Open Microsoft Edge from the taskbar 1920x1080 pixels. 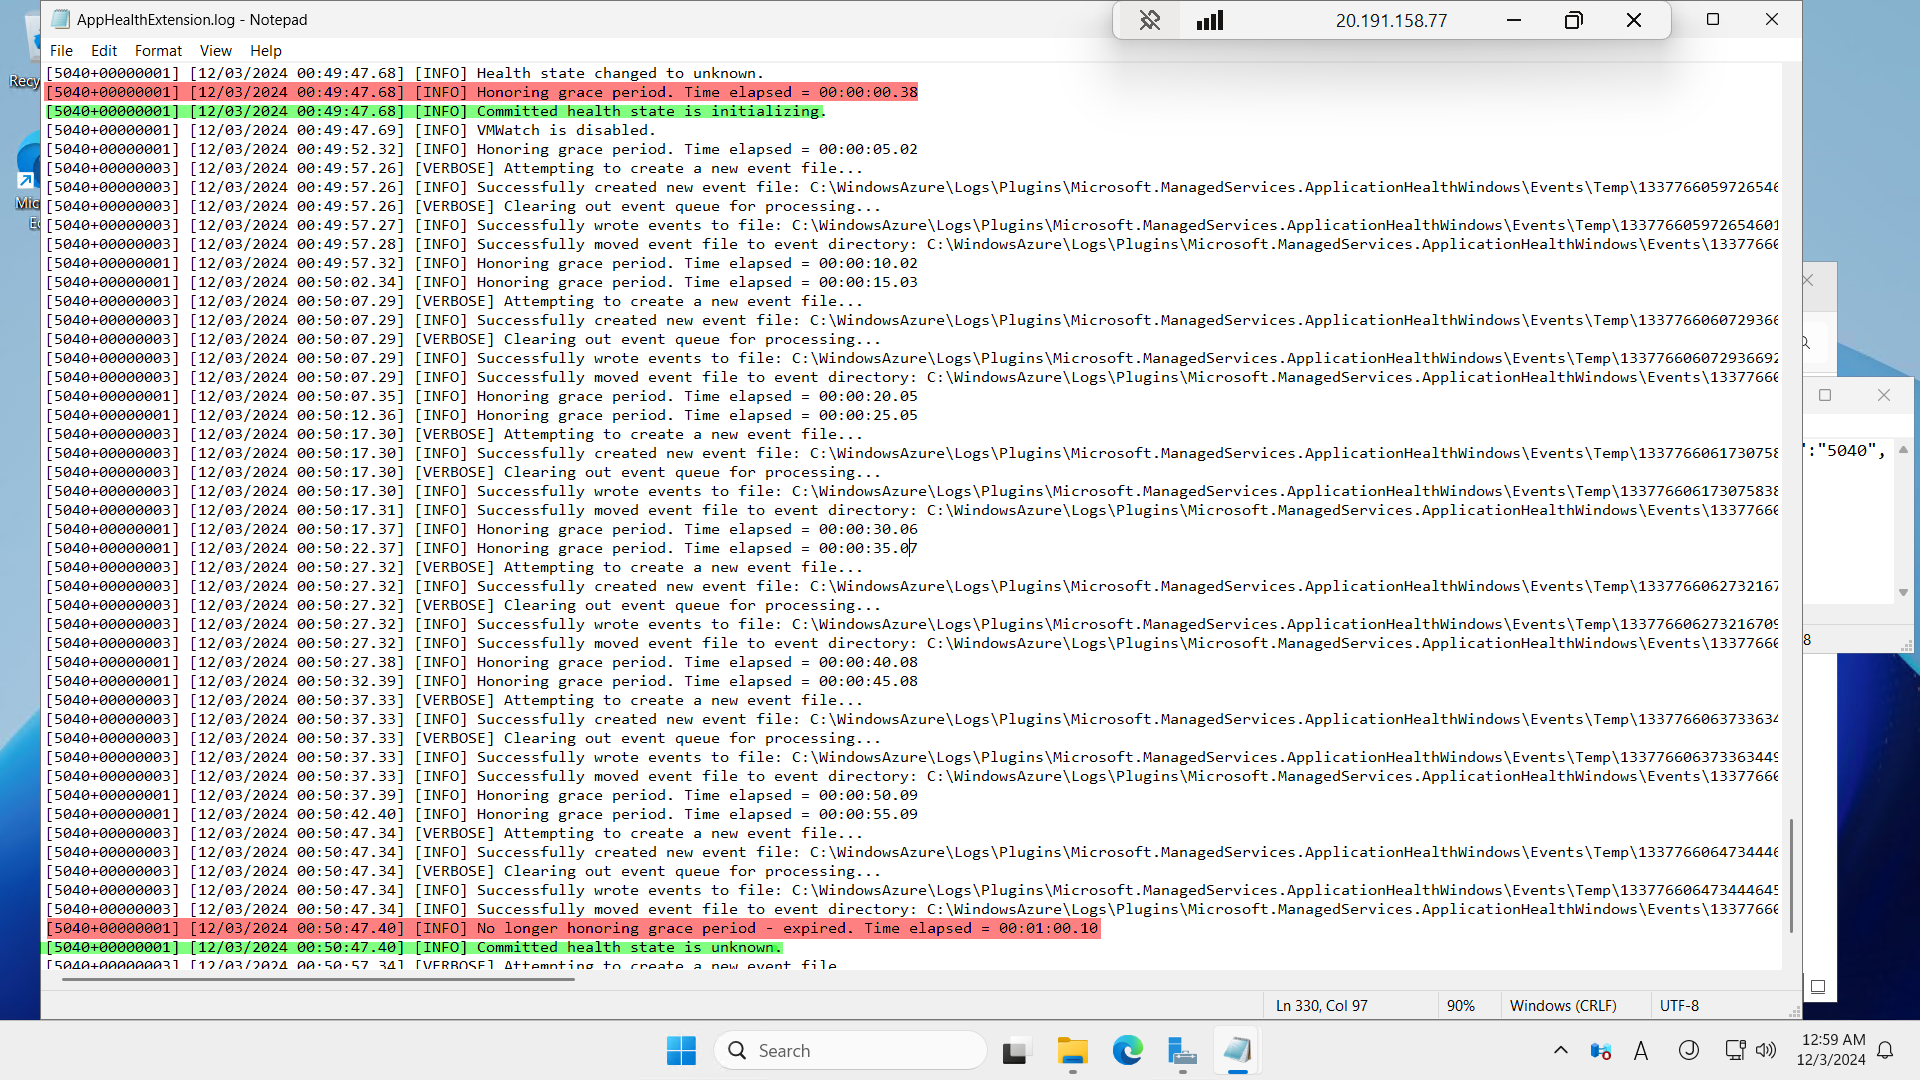(1127, 1050)
